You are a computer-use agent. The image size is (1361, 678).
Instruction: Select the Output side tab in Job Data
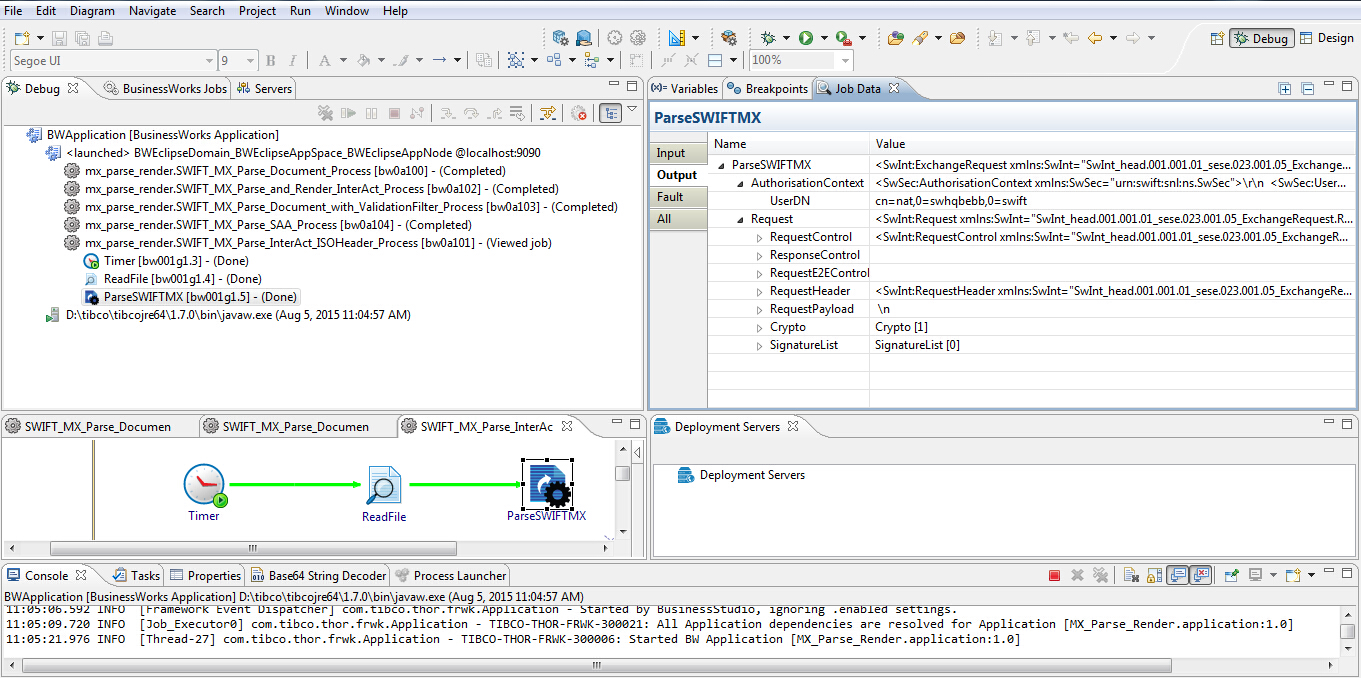tap(677, 175)
